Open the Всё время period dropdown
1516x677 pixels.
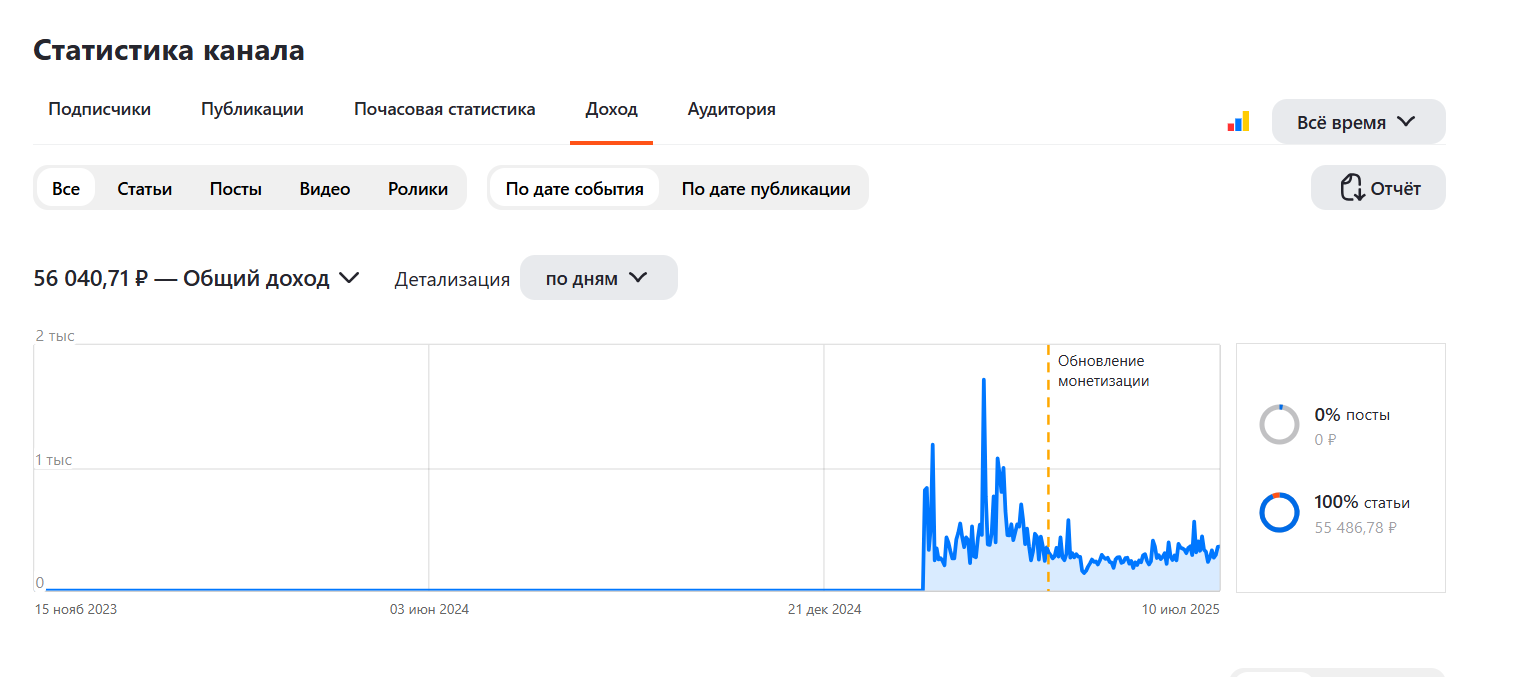pyautogui.click(x=1358, y=122)
